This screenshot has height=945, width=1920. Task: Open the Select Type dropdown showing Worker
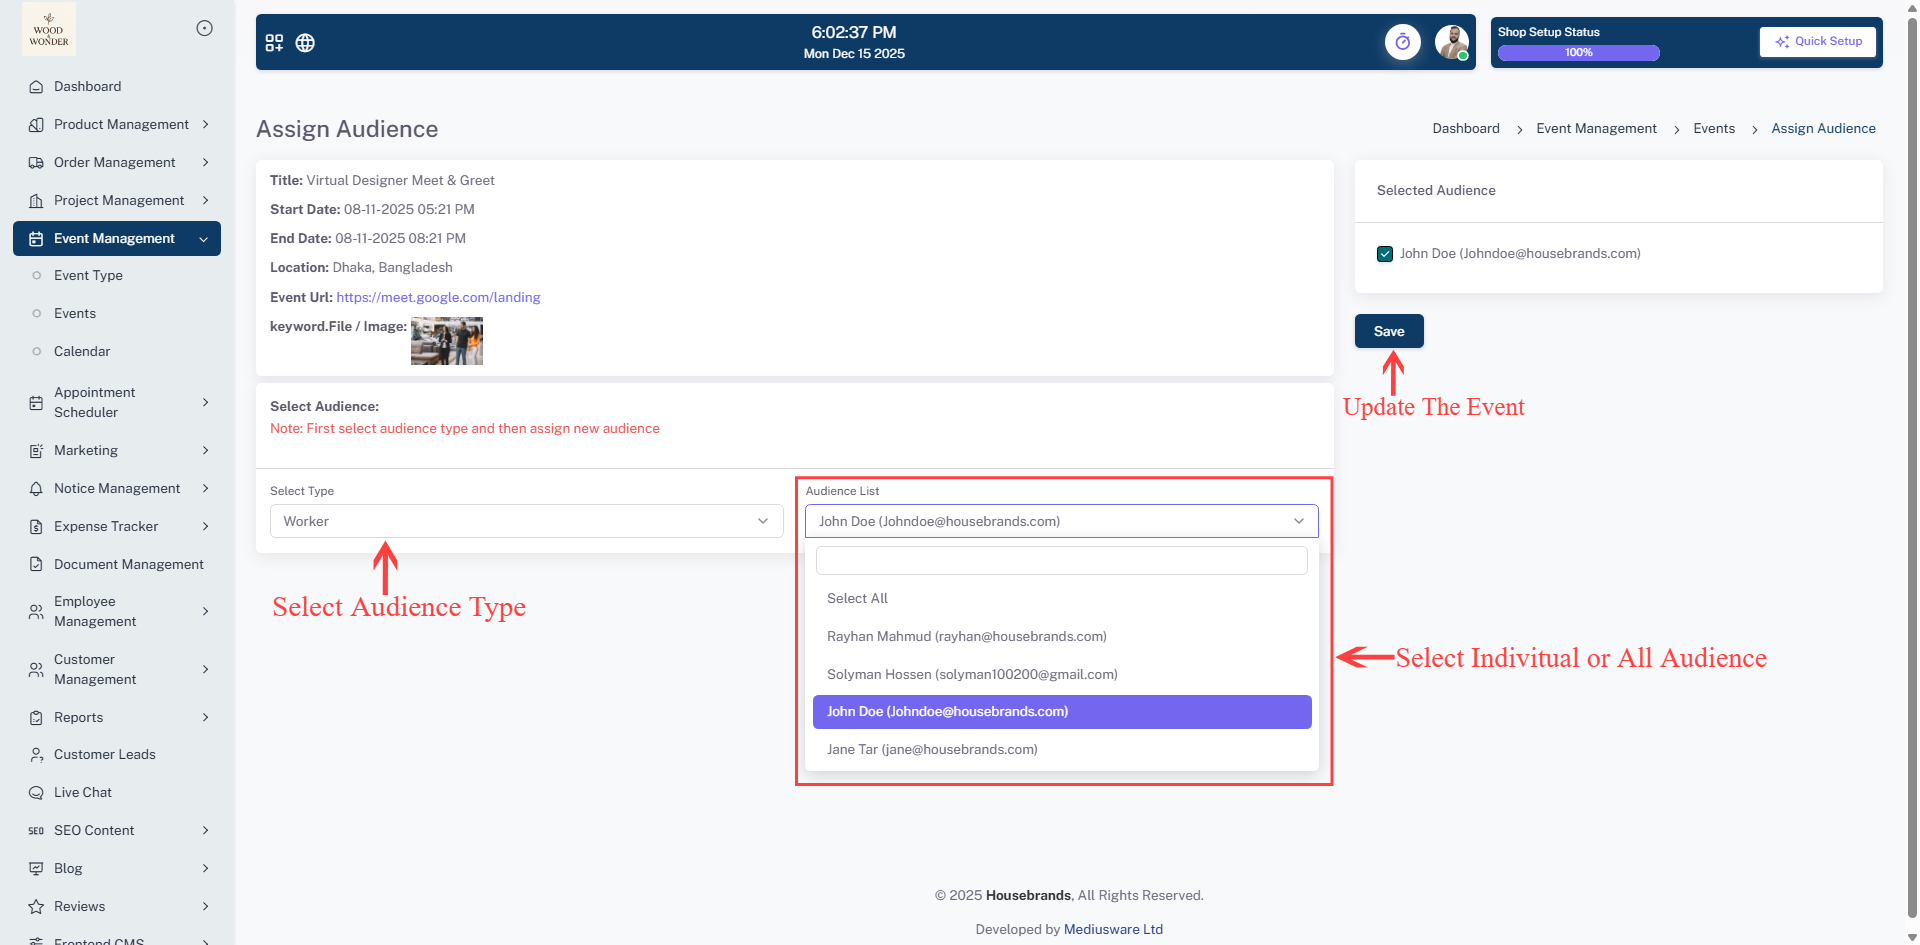(x=526, y=522)
